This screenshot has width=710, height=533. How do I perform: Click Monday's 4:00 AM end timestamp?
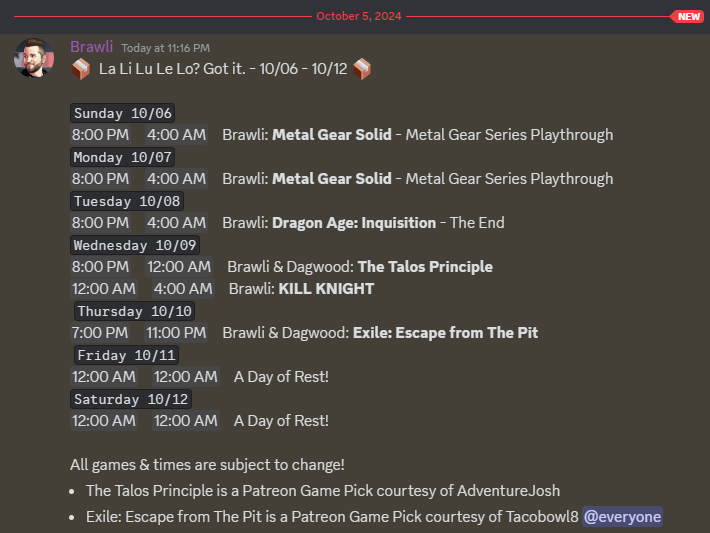click(177, 179)
